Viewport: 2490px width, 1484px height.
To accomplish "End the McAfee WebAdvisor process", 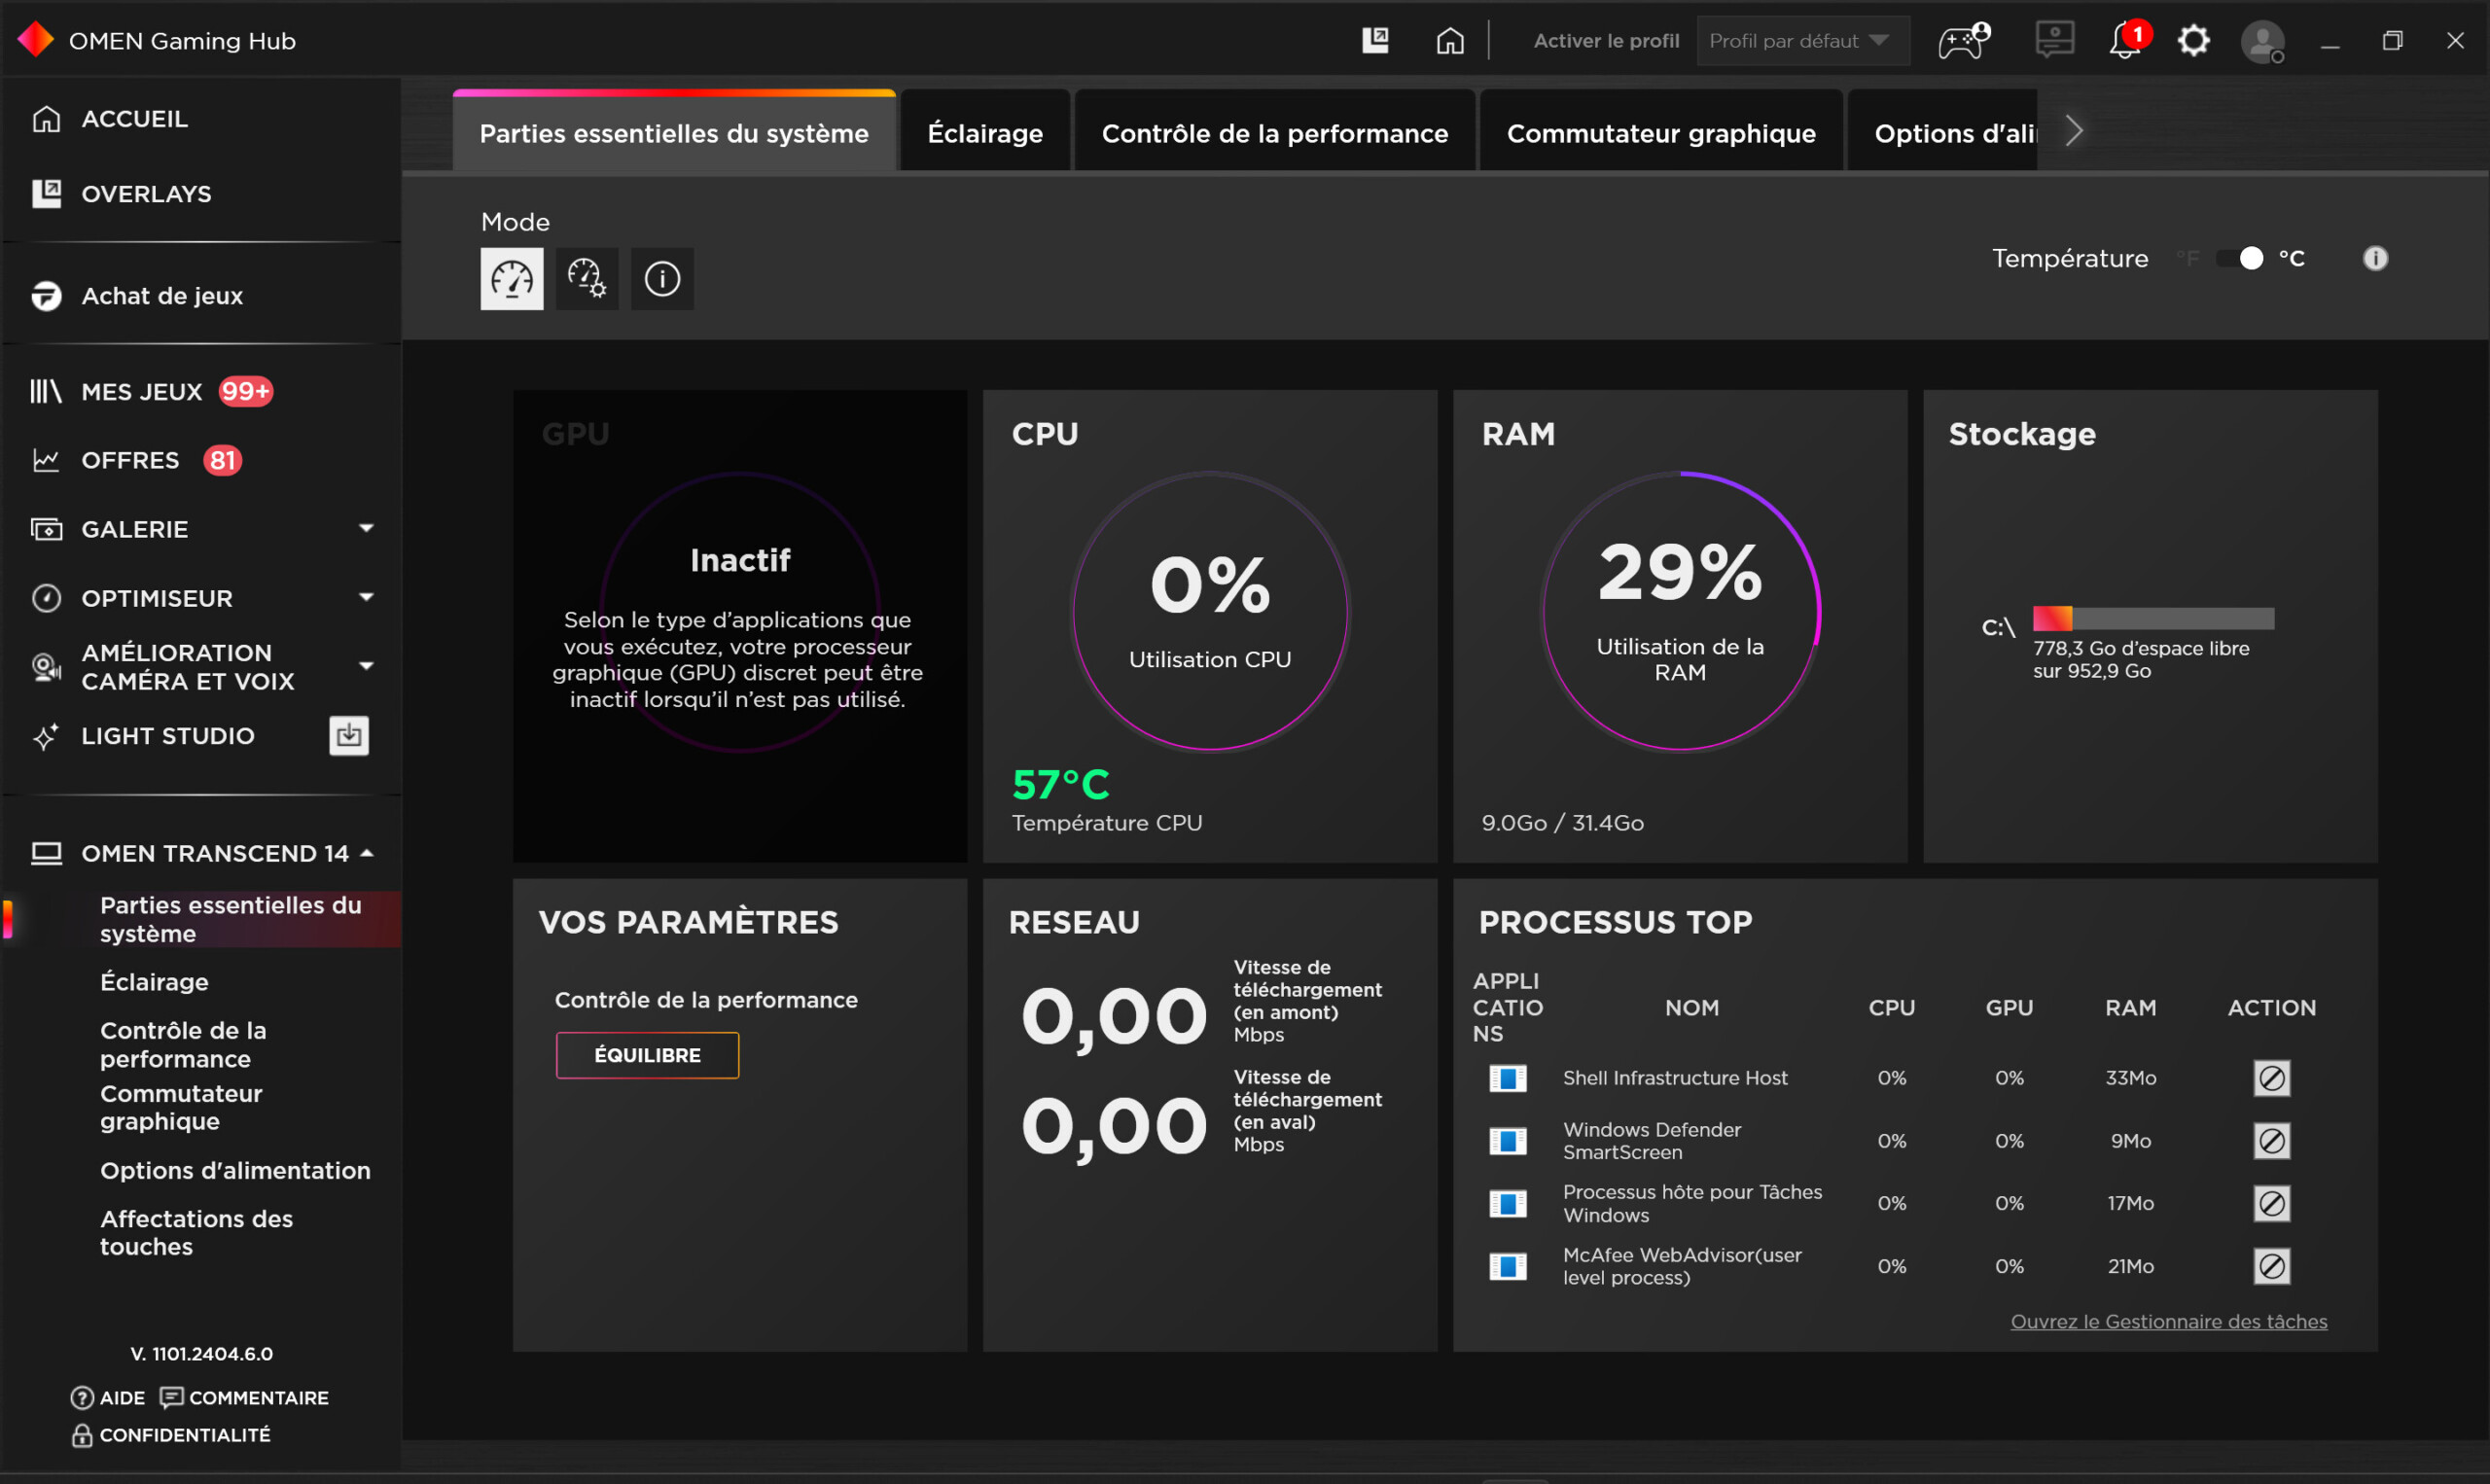I will 2271,1266.
